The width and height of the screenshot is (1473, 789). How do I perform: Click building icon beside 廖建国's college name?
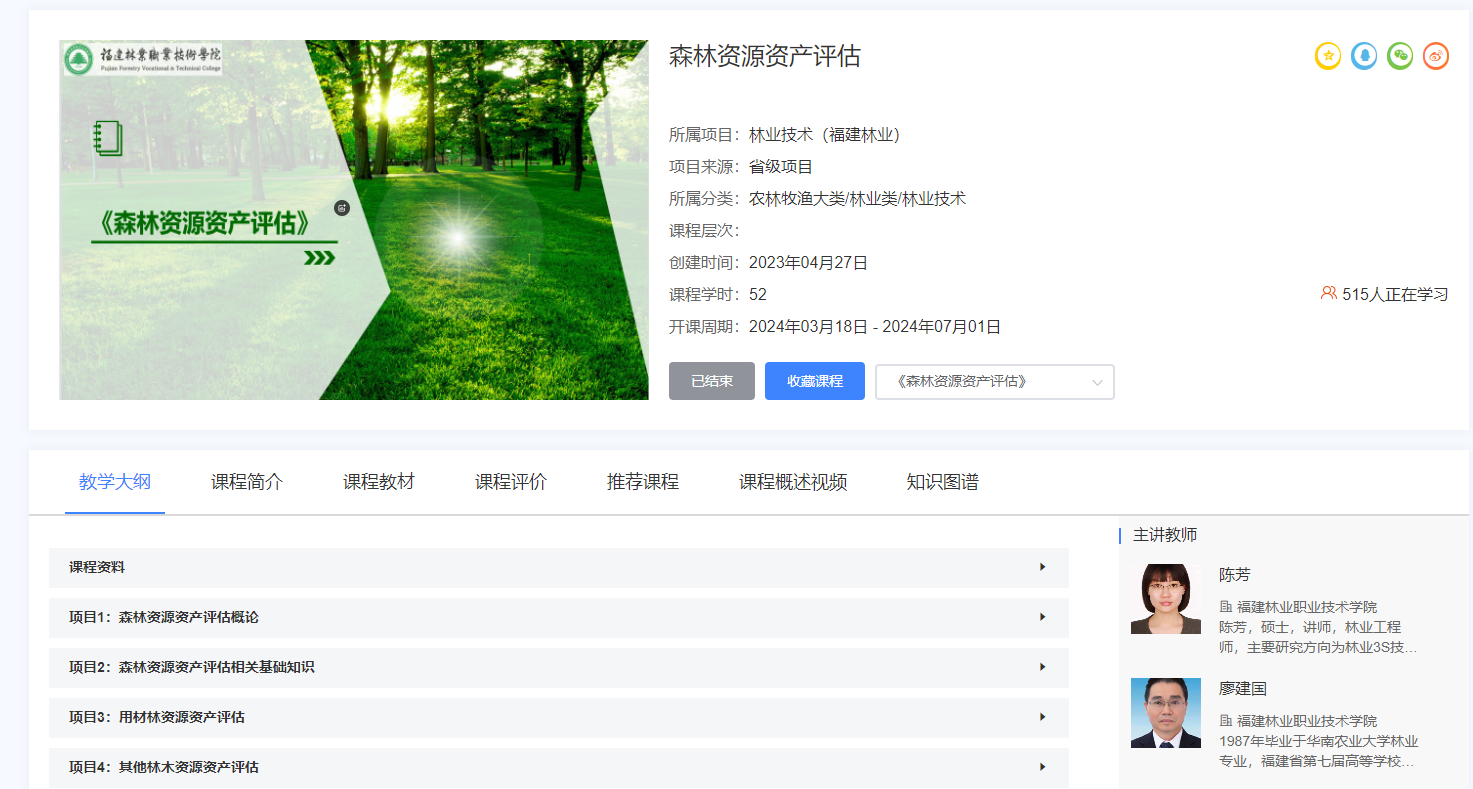coord(1226,721)
